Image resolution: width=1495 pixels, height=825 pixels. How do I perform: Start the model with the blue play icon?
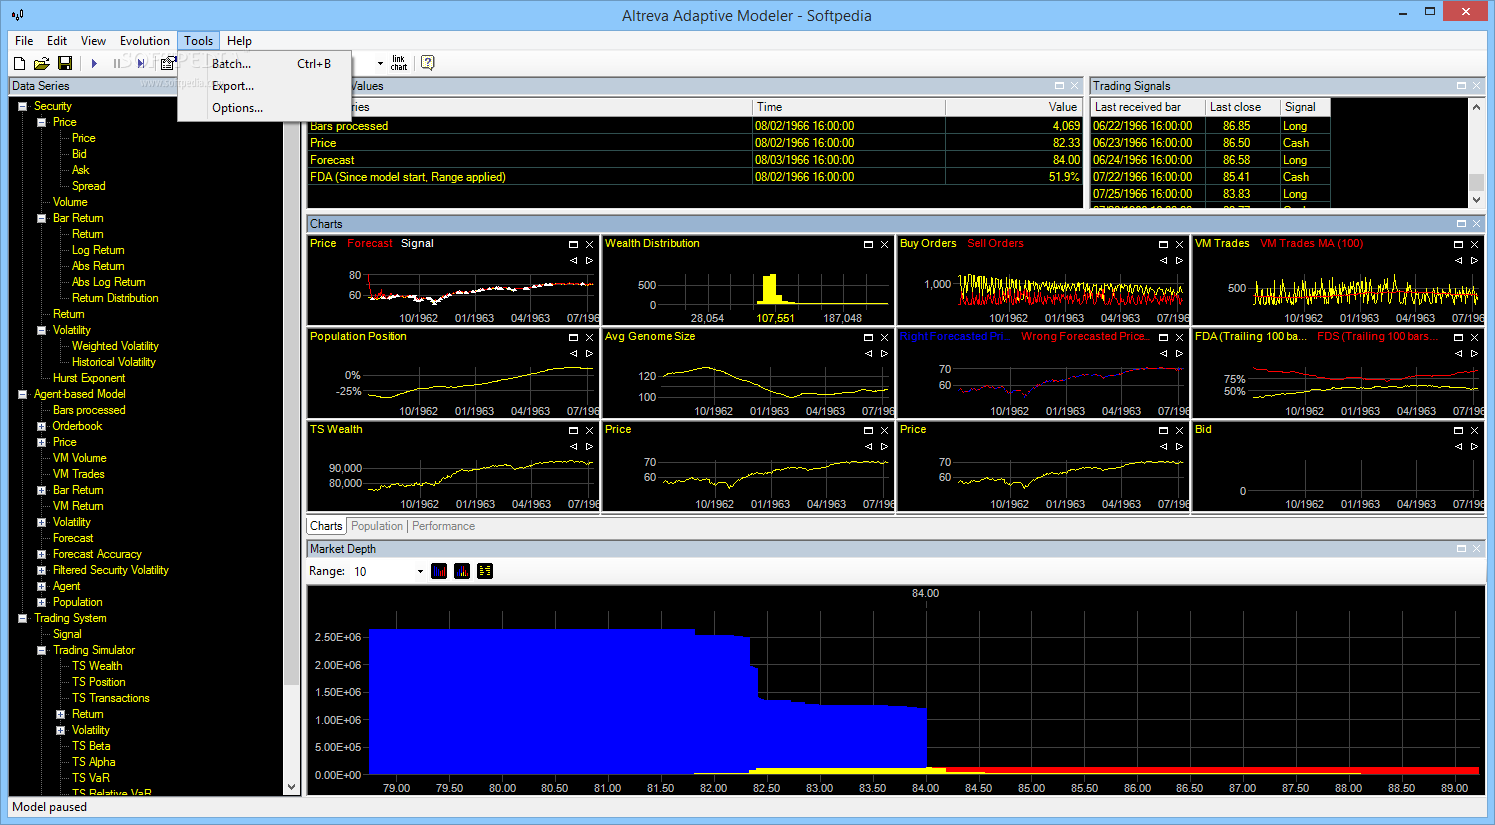coord(94,63)
